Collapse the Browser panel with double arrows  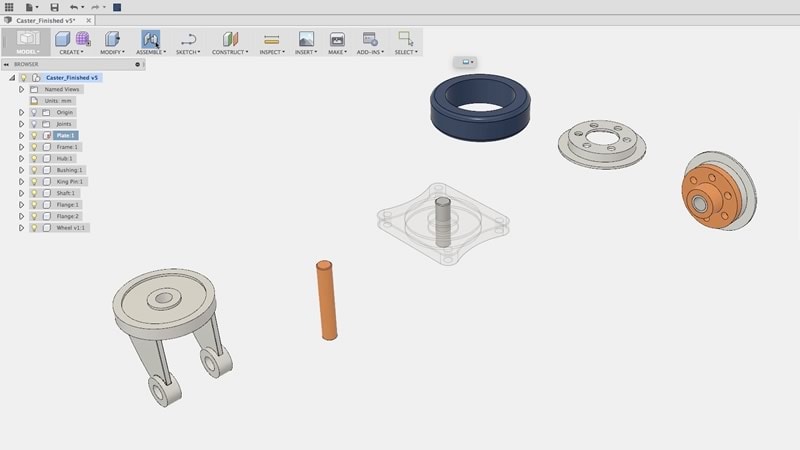pos(6,64)
